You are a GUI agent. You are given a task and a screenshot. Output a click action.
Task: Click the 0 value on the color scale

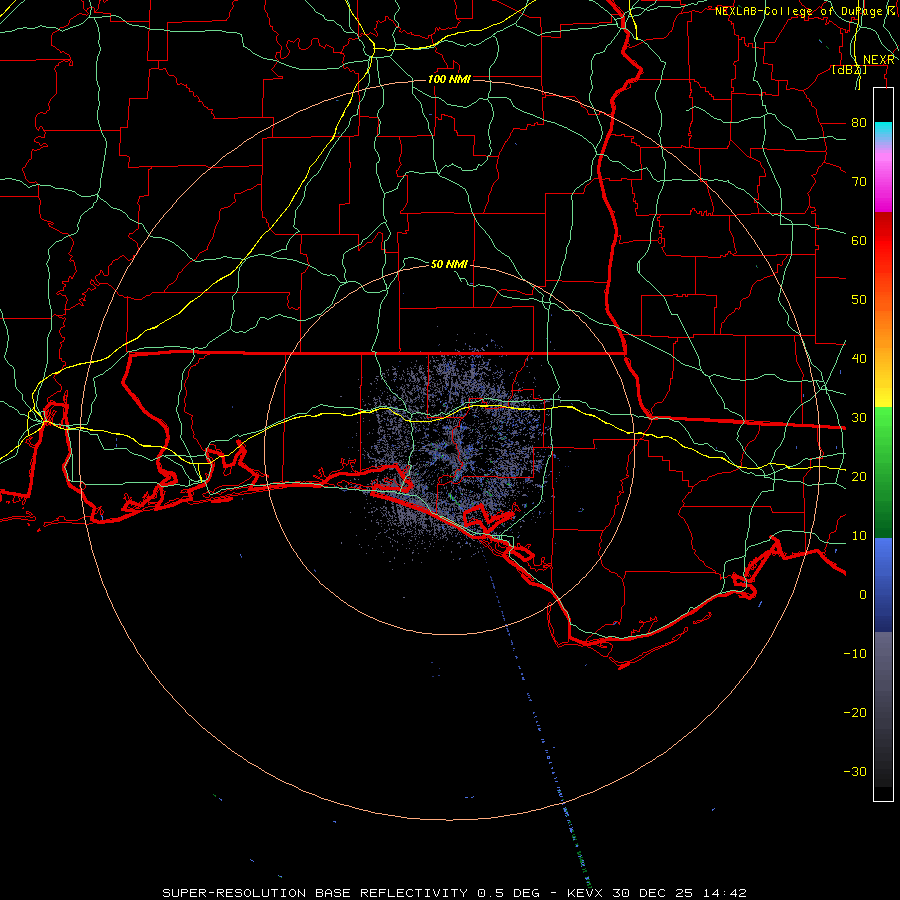coord(863,595)
